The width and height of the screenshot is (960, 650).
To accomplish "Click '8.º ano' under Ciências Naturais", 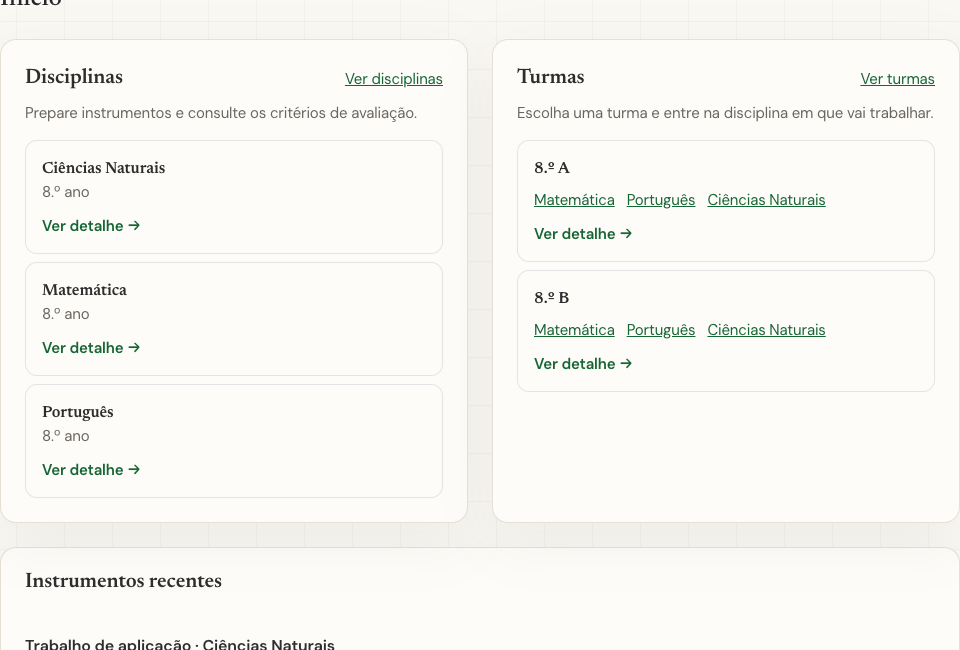I will coord(66,192).
